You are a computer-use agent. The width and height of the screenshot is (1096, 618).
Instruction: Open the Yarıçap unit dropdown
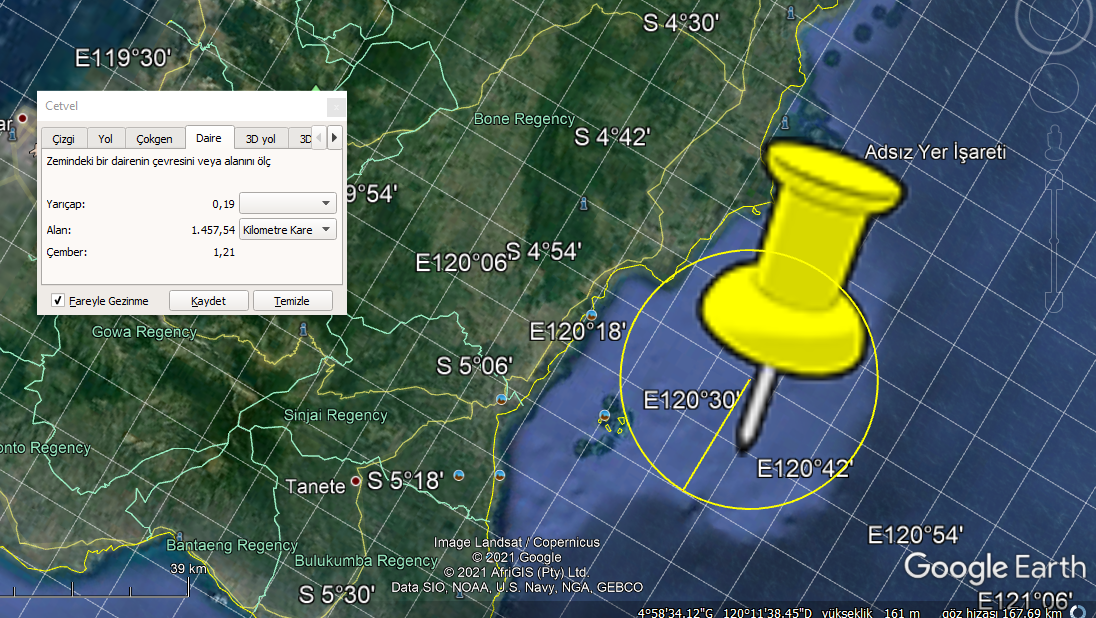(288, 203)
